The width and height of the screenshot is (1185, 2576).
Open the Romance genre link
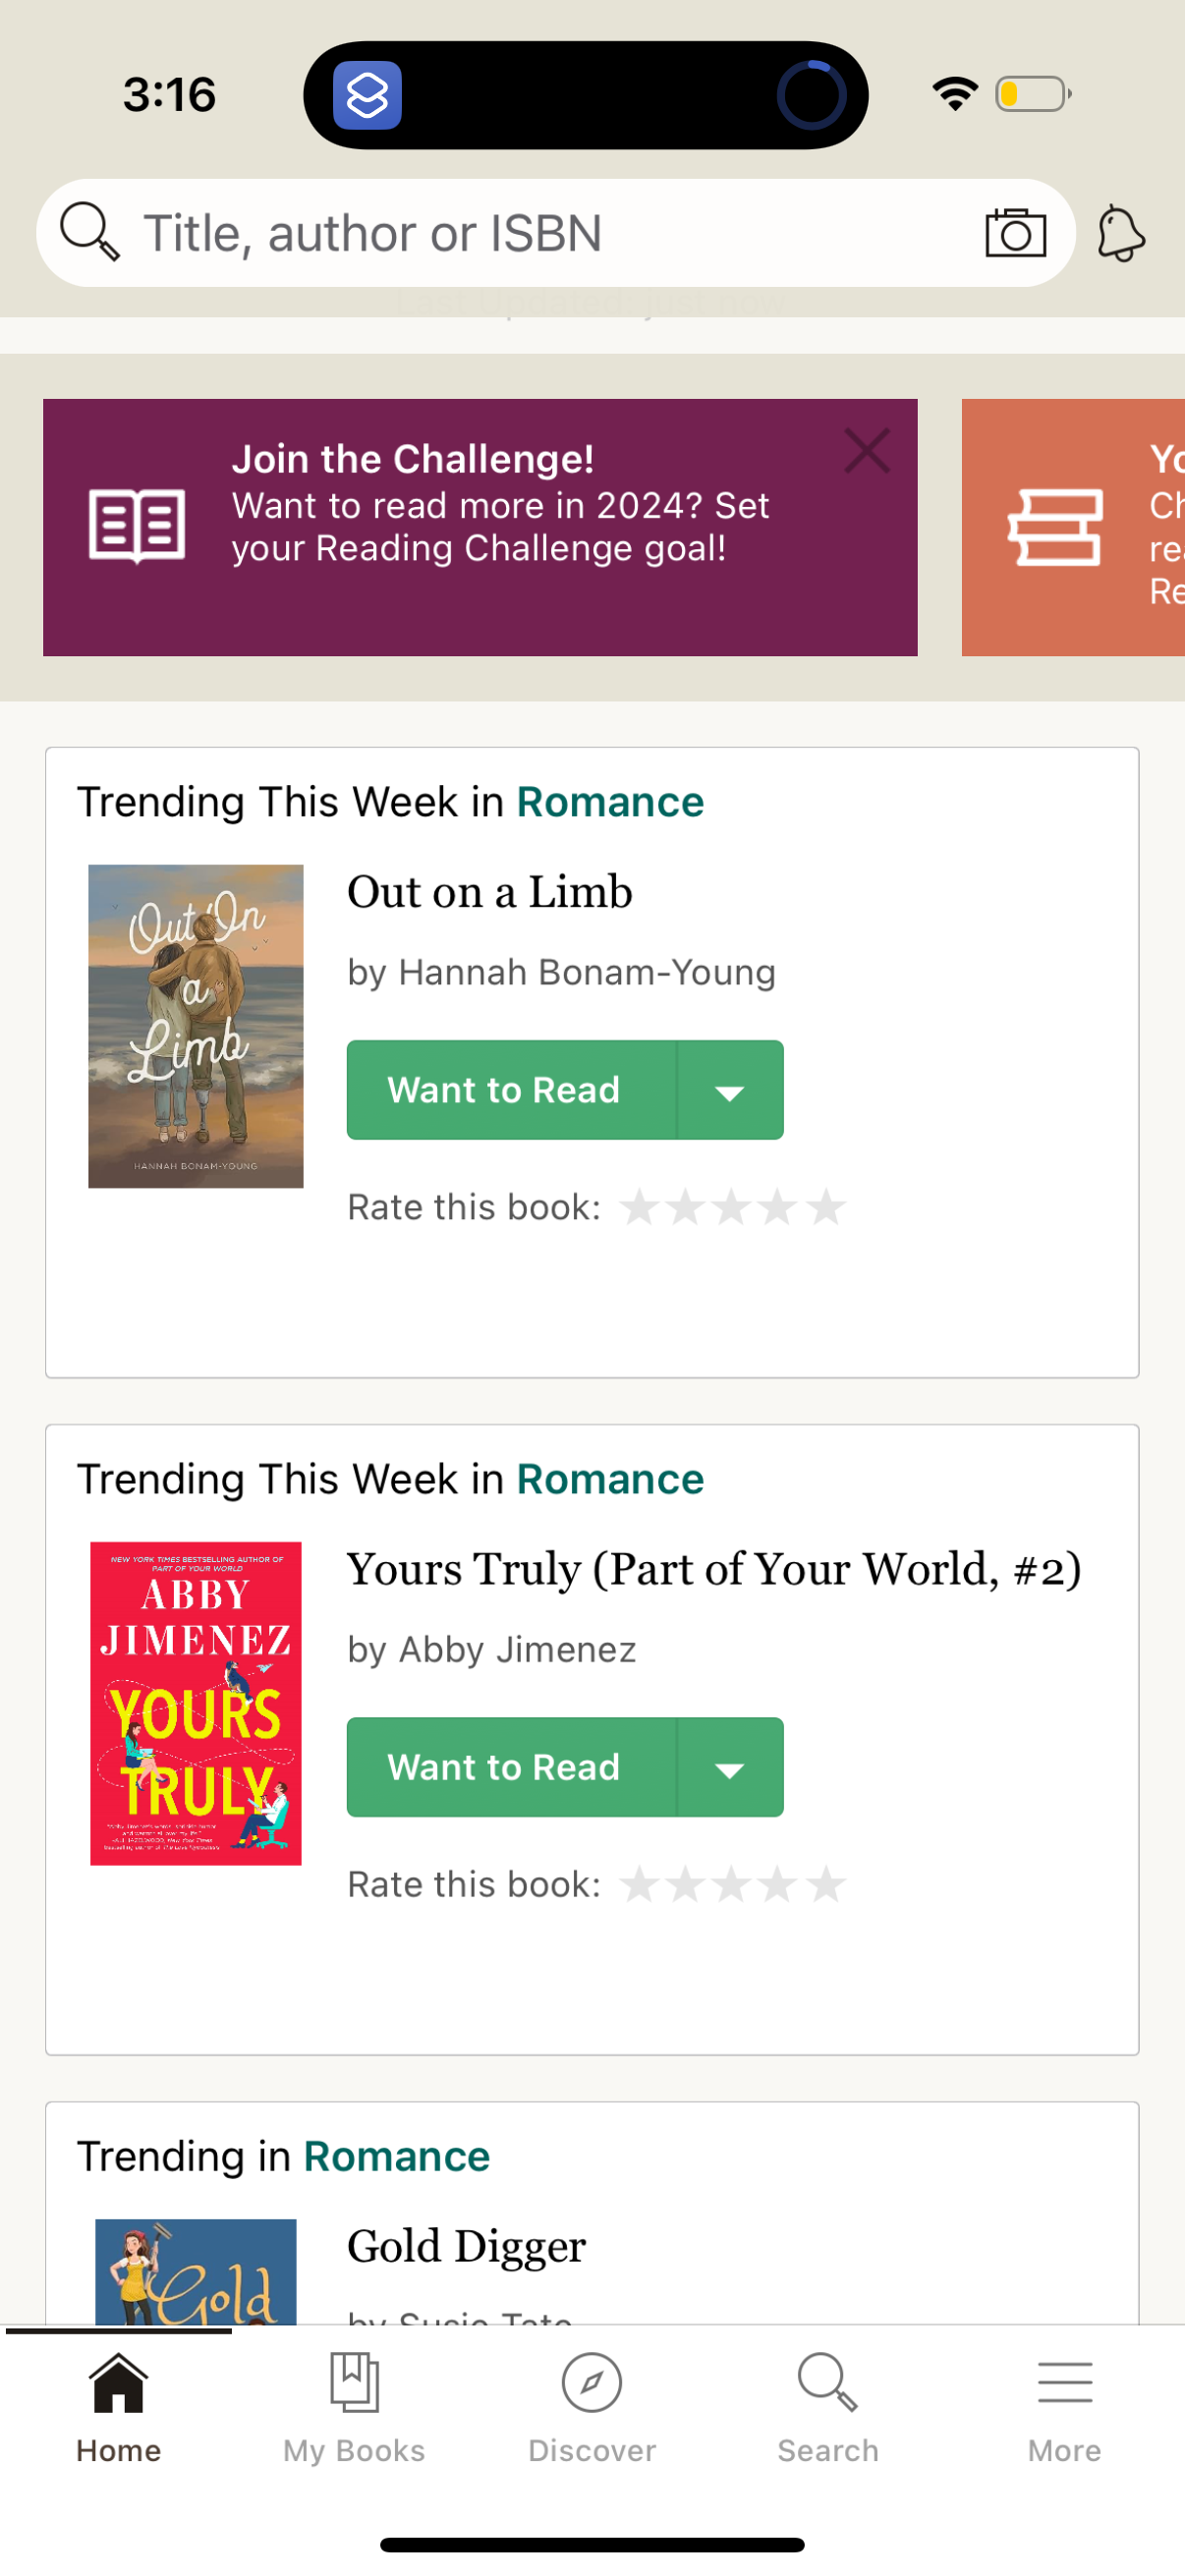click(610, 800)
